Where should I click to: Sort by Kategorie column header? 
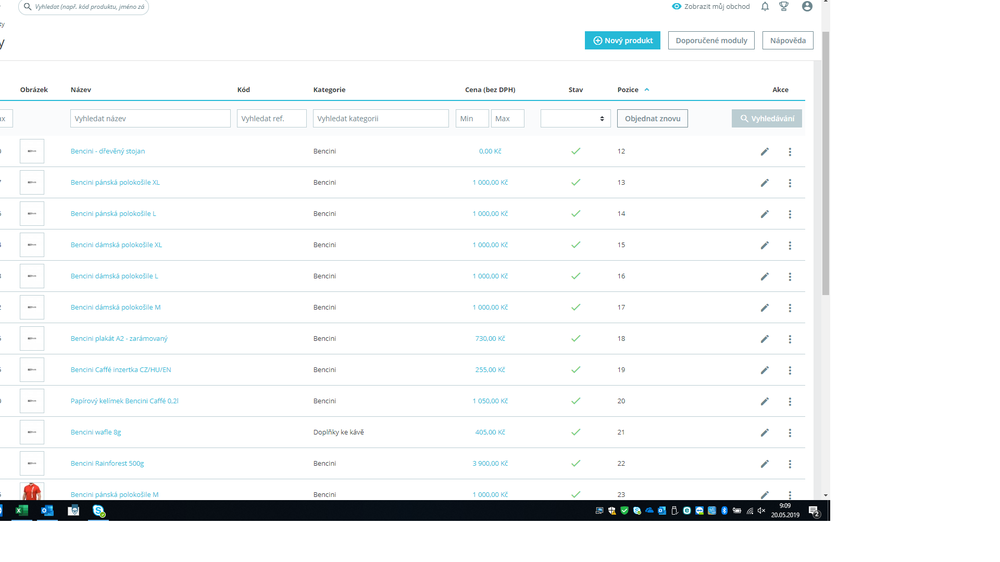(x=329, y=90)
